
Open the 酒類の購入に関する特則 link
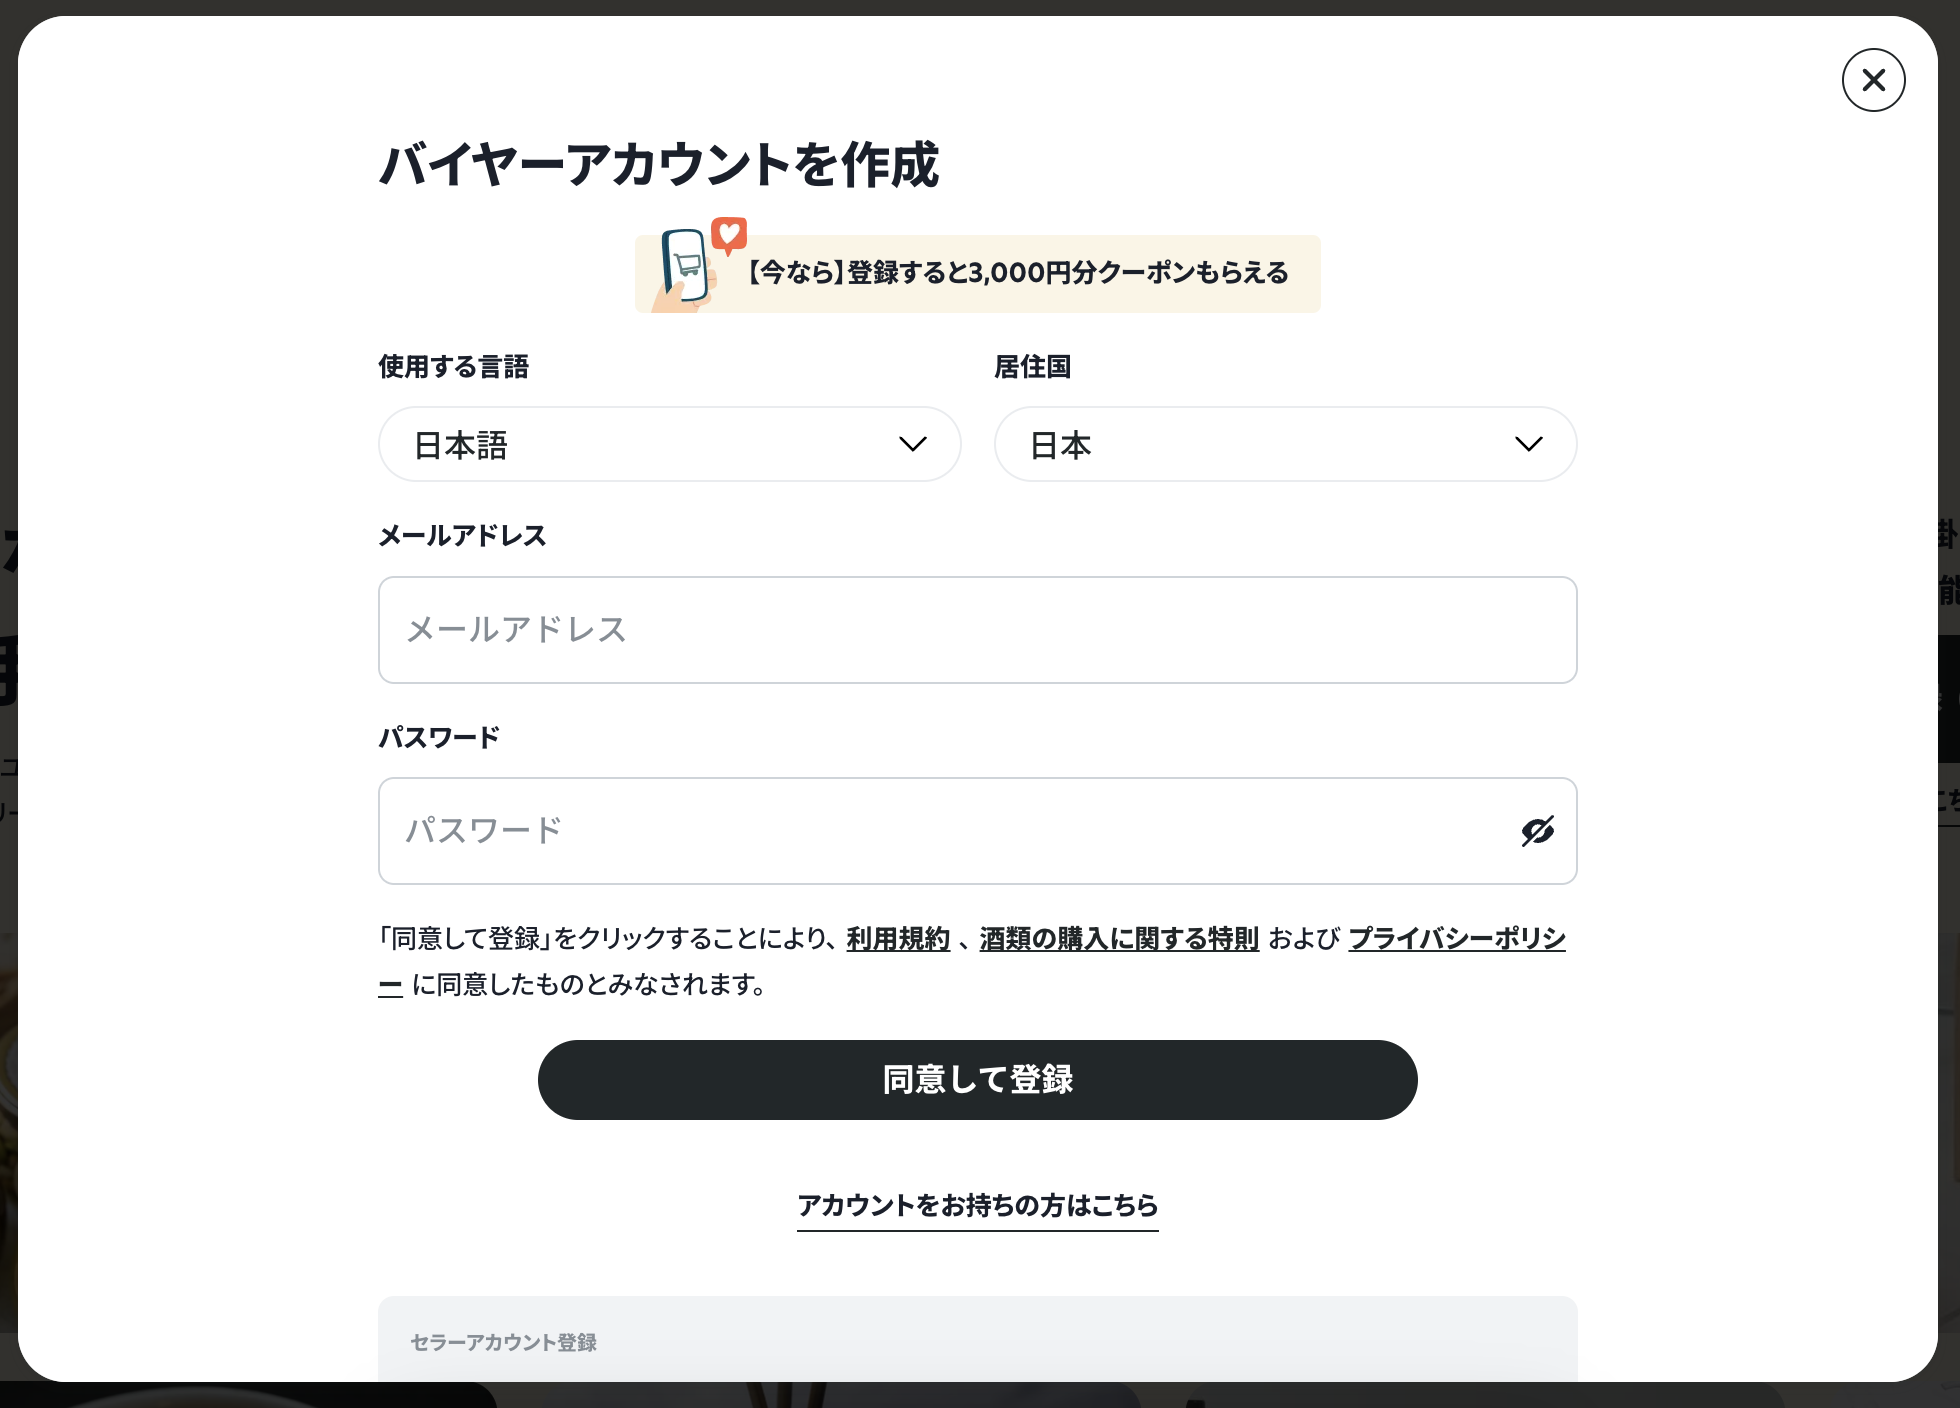coord(1119,939)
